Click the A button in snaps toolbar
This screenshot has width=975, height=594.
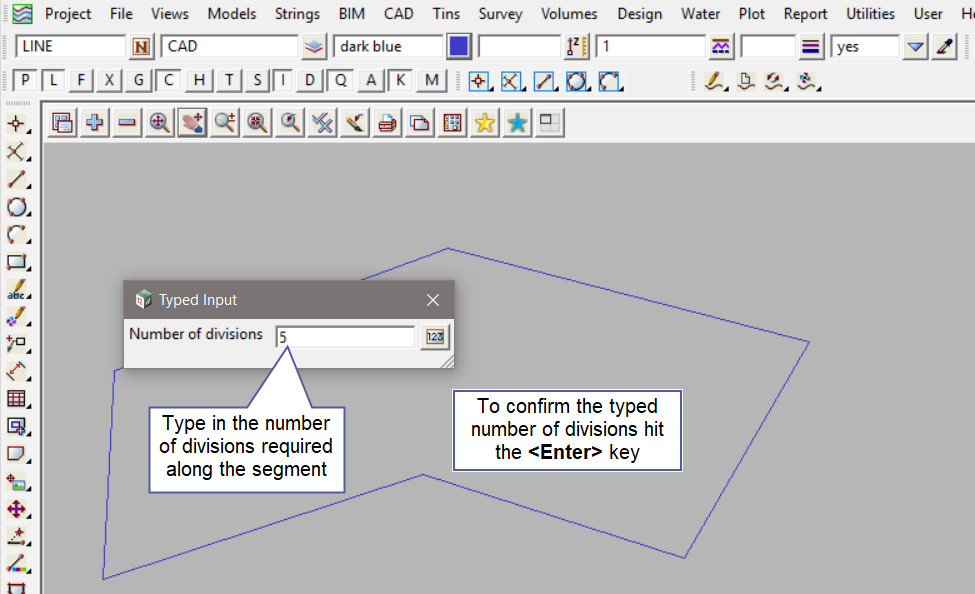(371, 80)
